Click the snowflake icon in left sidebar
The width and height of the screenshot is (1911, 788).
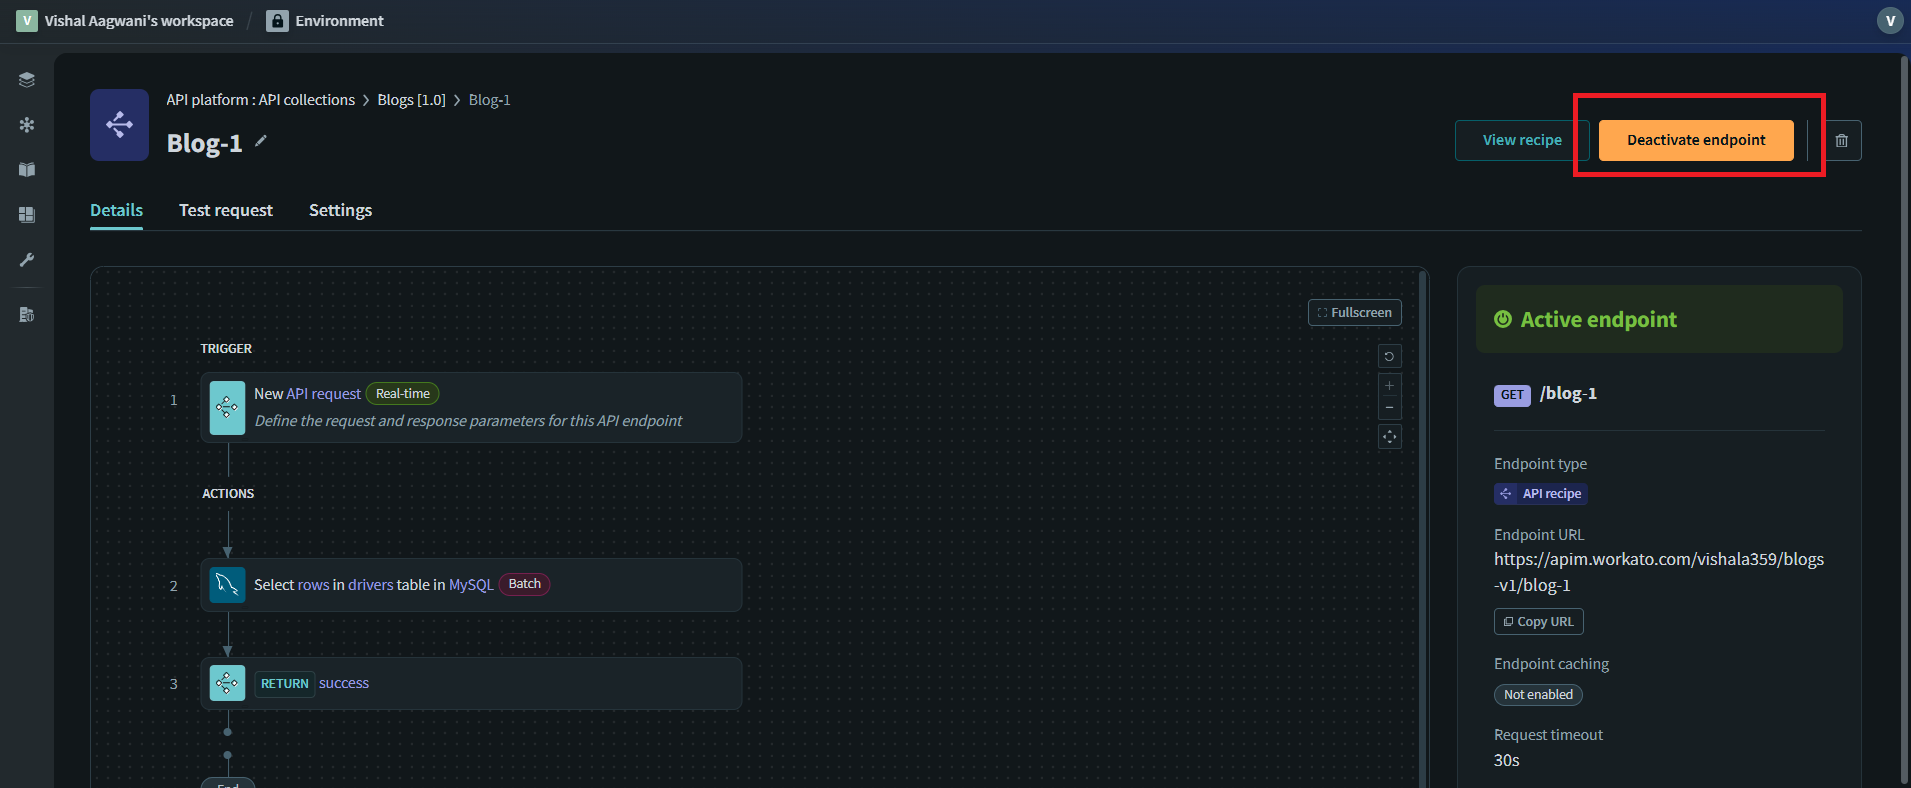27,125
